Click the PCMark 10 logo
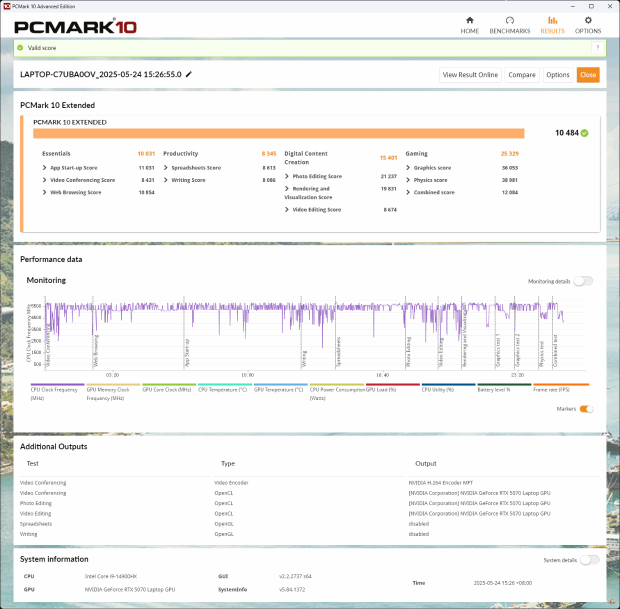This screenshot has width=620, height=609. click(x=75, y=26)
